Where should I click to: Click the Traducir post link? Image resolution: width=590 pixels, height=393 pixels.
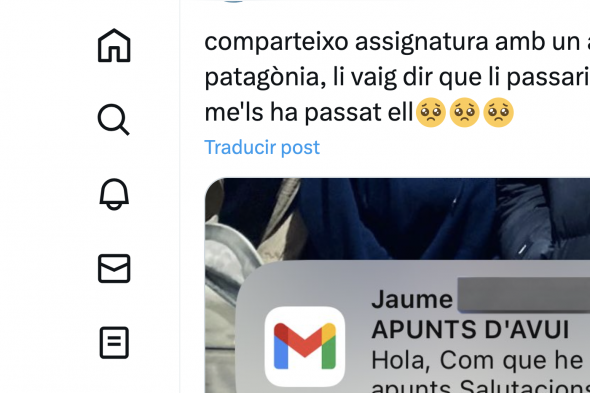[262, 147]
